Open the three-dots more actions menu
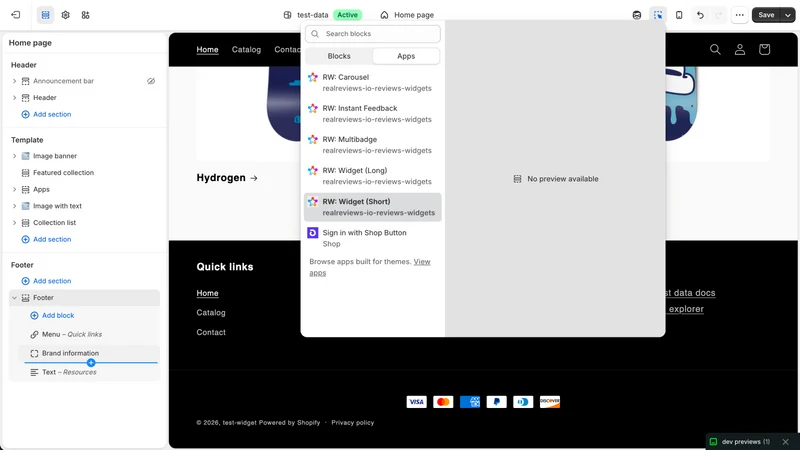The height and width of the screenshot is (450, 800). pos(739,15)
